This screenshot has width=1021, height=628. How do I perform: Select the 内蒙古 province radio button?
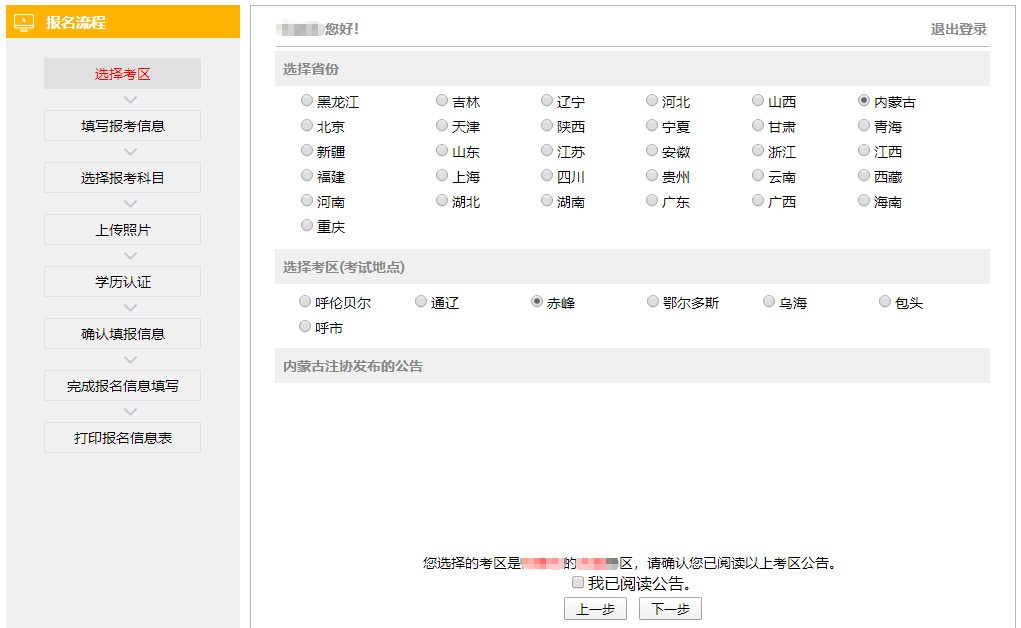pos(863,100)
